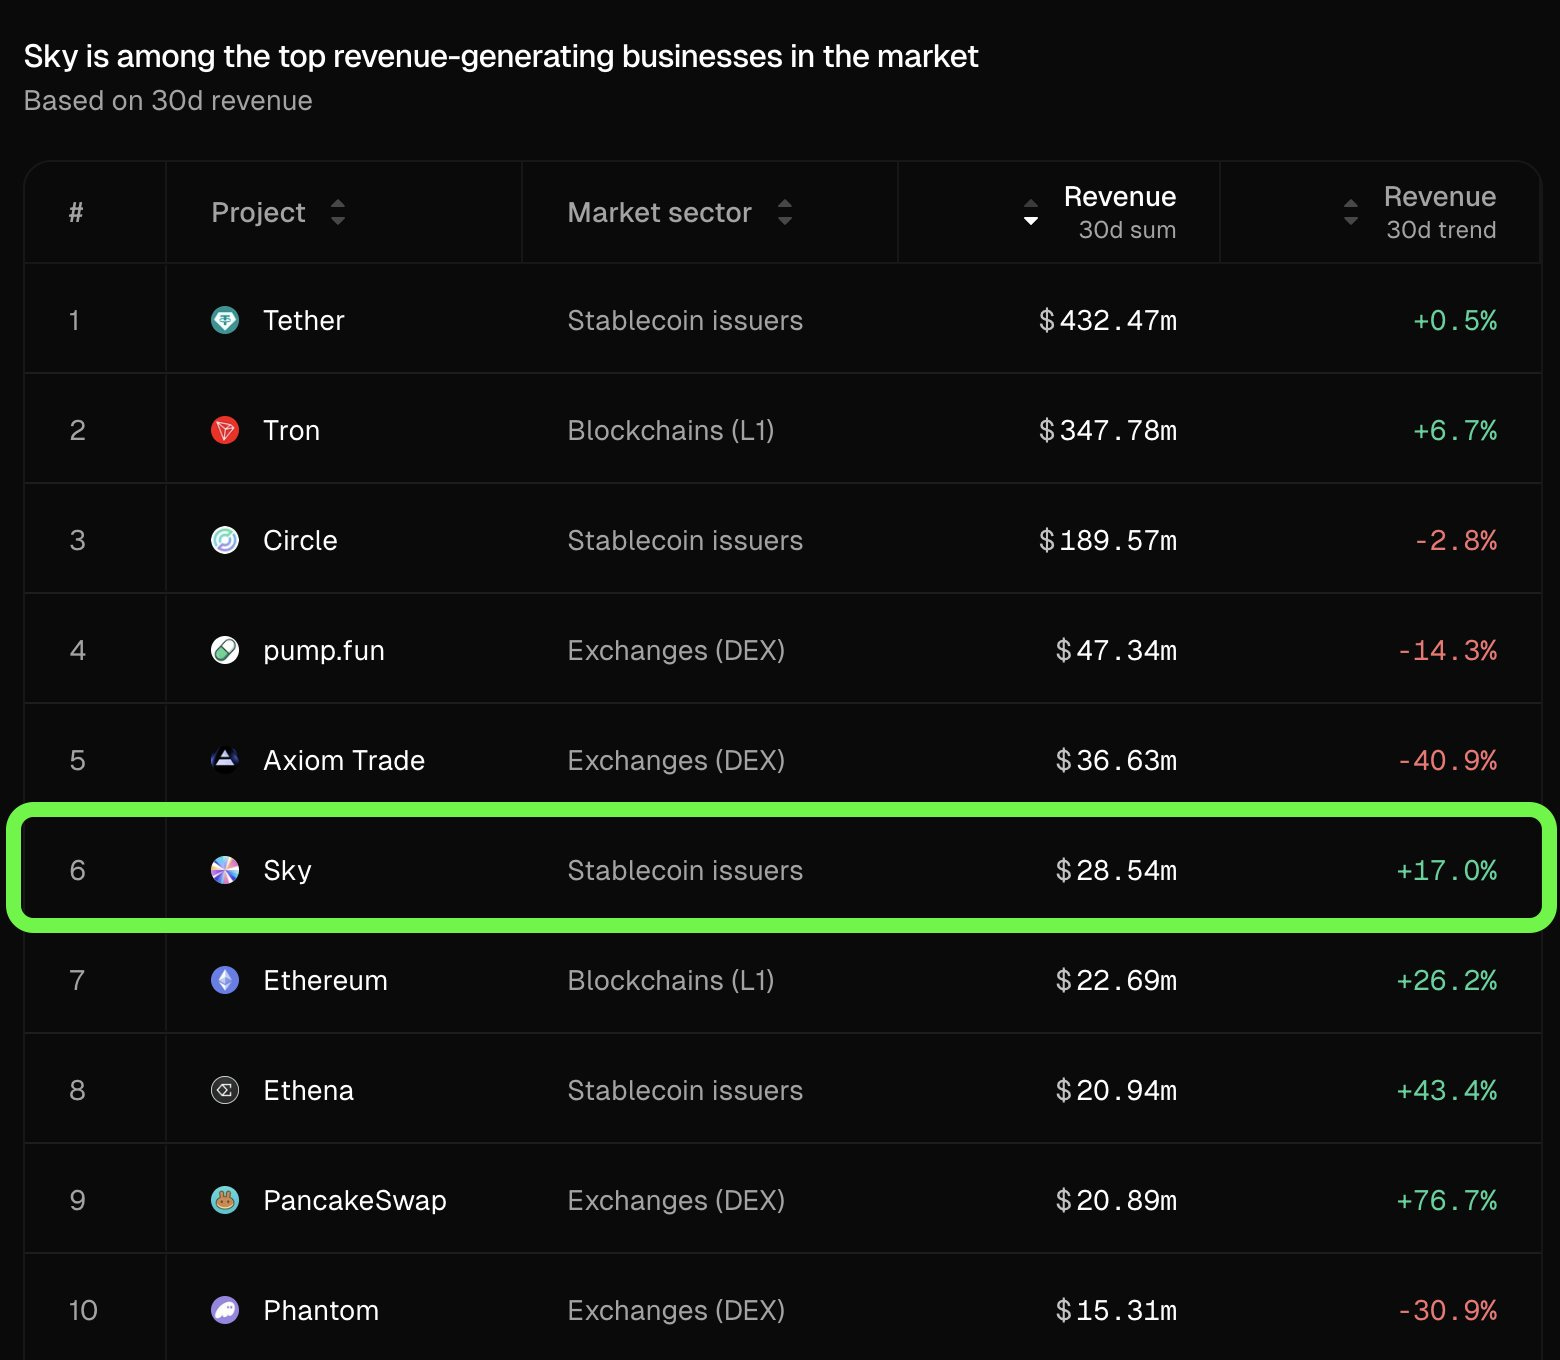Click the +6.7% trend value

pyautogui.click(x=1455, y=430)
